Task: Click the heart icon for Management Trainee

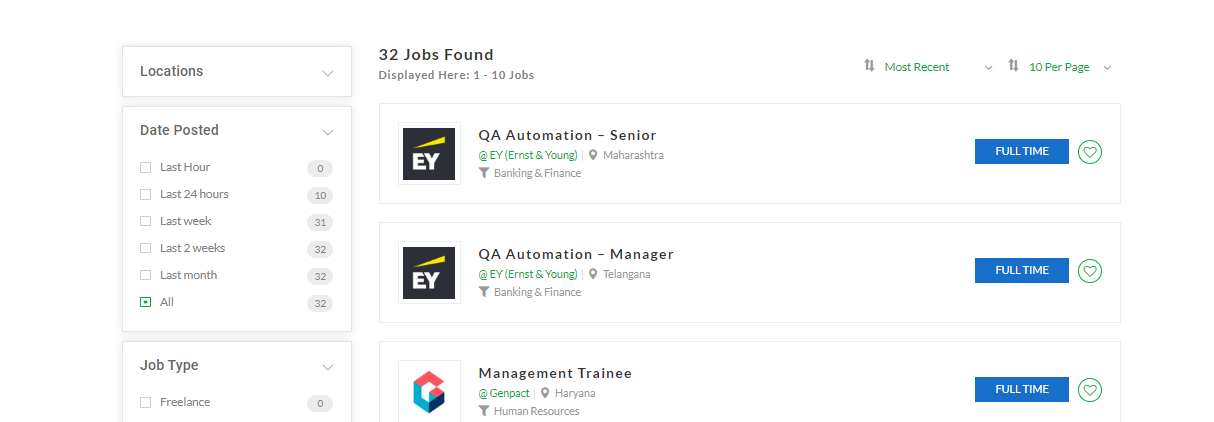Action: pos(1090,390)
